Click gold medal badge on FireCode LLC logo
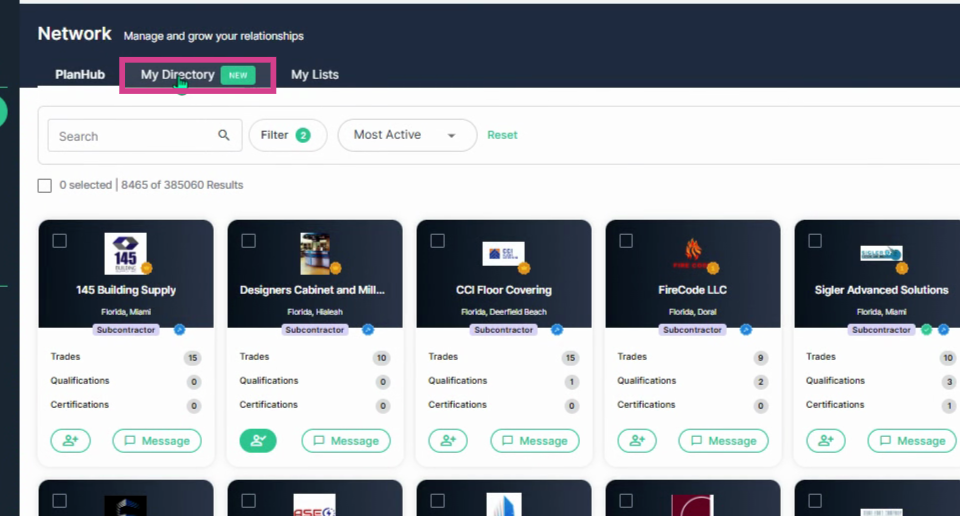The image size is (960, 516). point(713,268)
